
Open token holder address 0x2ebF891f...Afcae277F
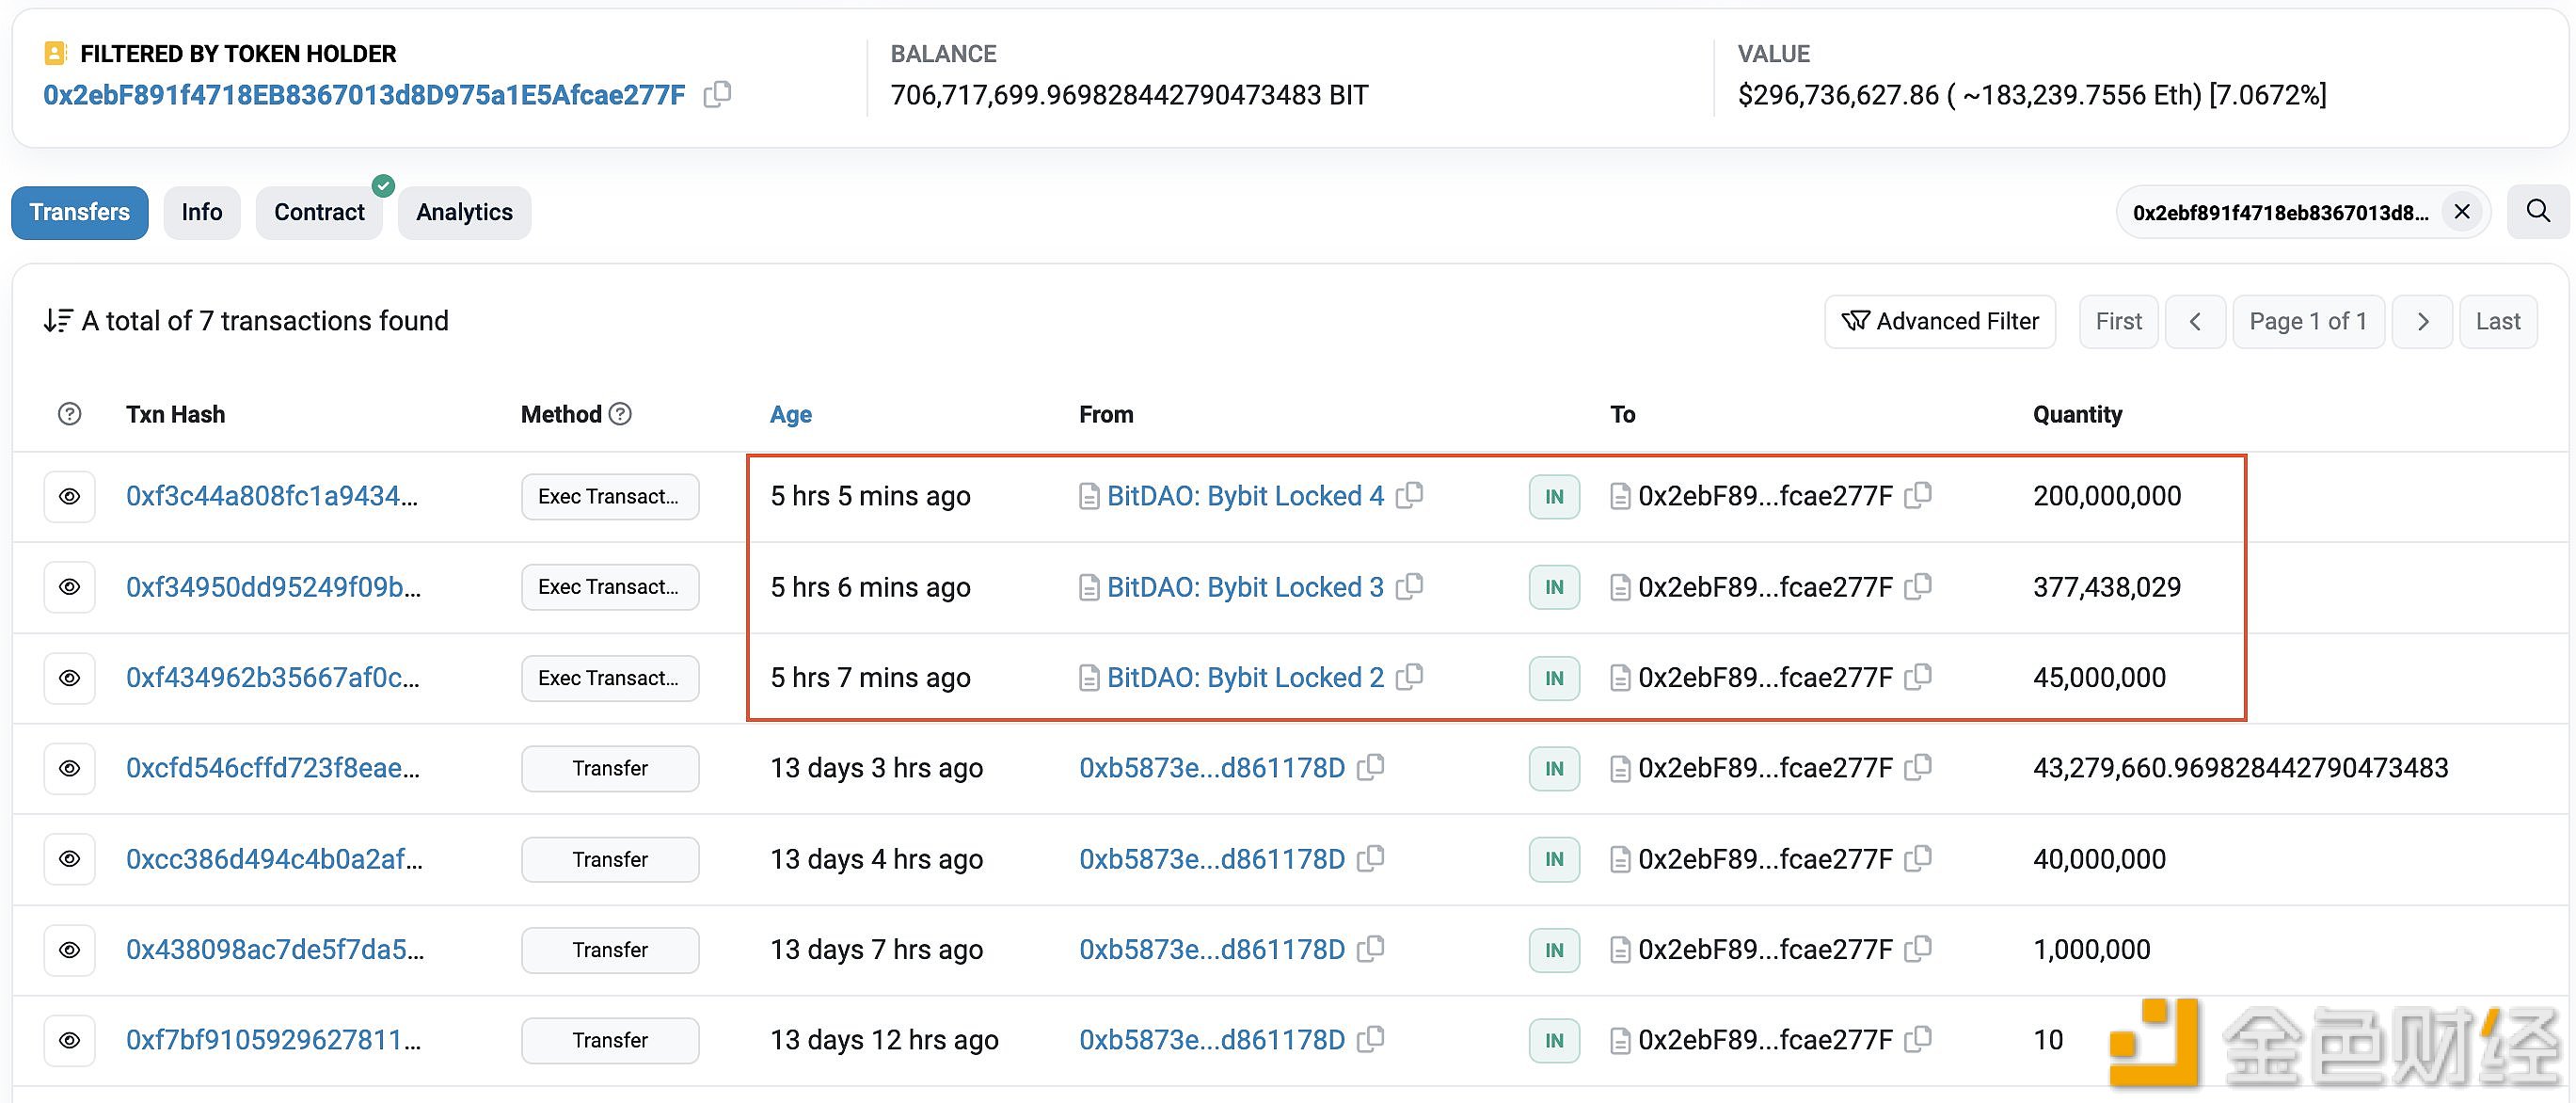point(364,95)
